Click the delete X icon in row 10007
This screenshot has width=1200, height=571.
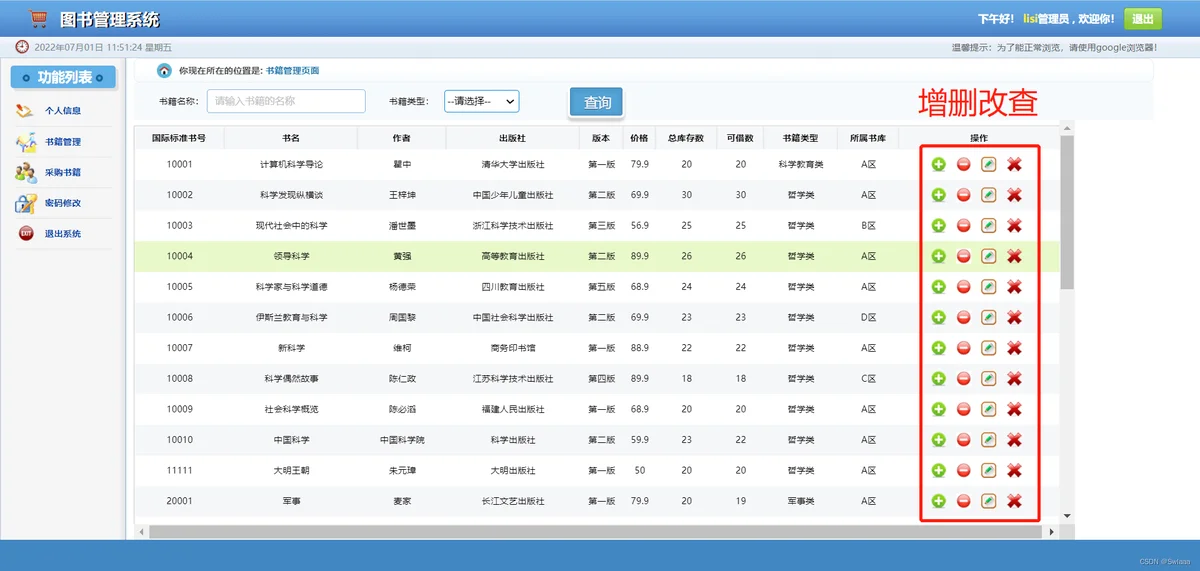pos(1014,348)
